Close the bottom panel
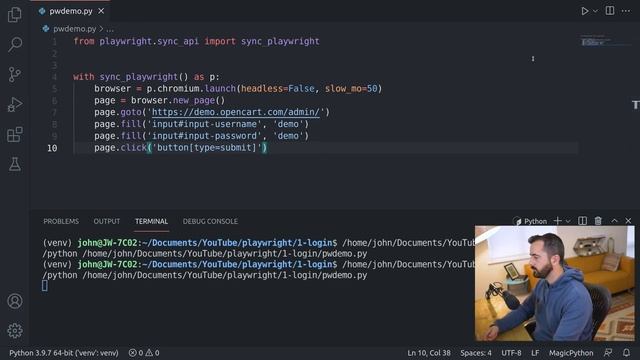This screenshot has width=640, height=360. click(628, 221)
